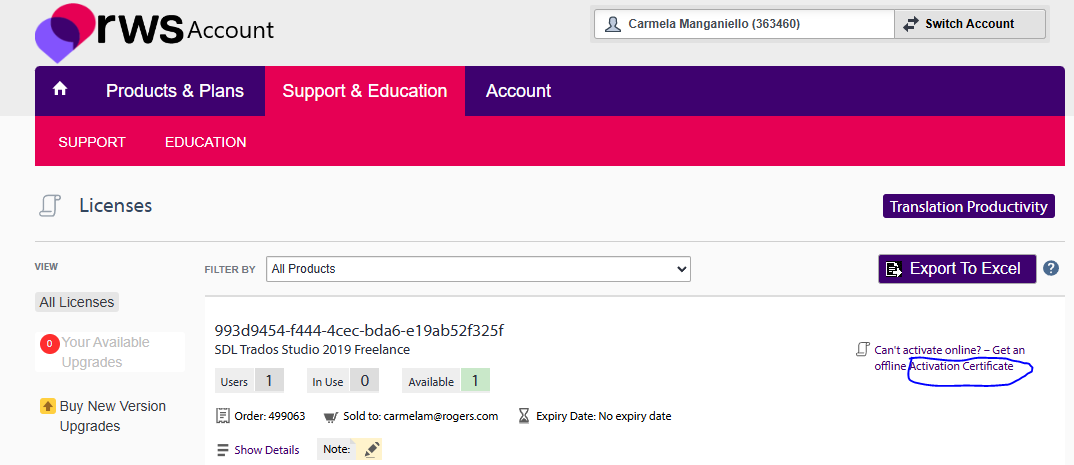Open the Products & Plans tab
The height and width of the screenshot is (465, 1074).
click(175, 91)
